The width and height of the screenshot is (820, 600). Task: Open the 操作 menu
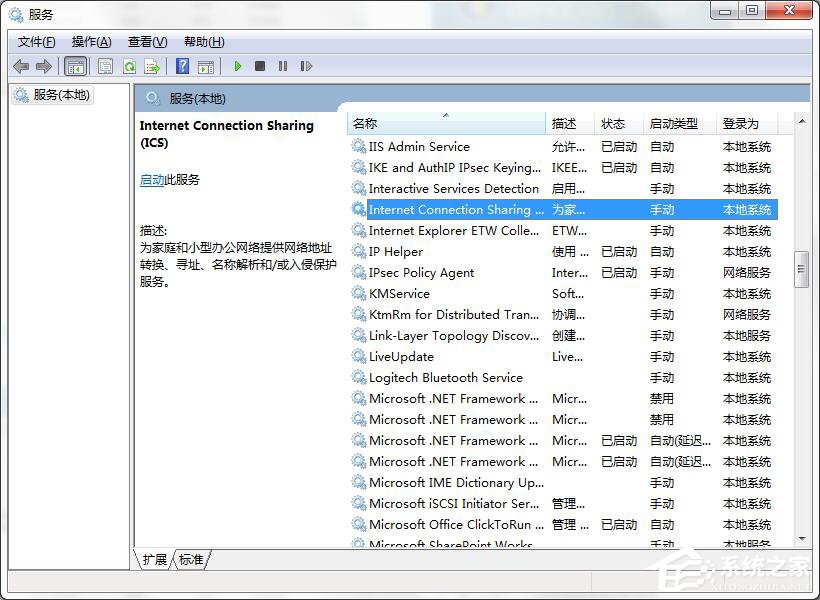click(91, 42)
